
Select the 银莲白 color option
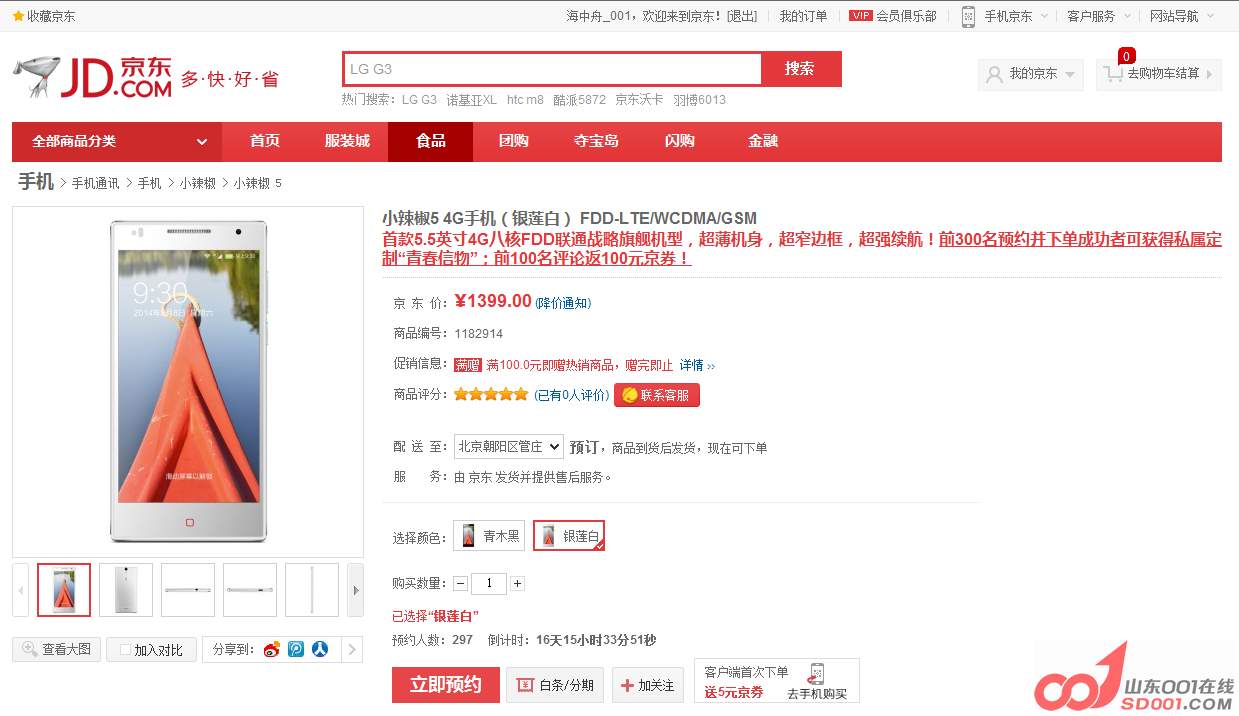569,536
